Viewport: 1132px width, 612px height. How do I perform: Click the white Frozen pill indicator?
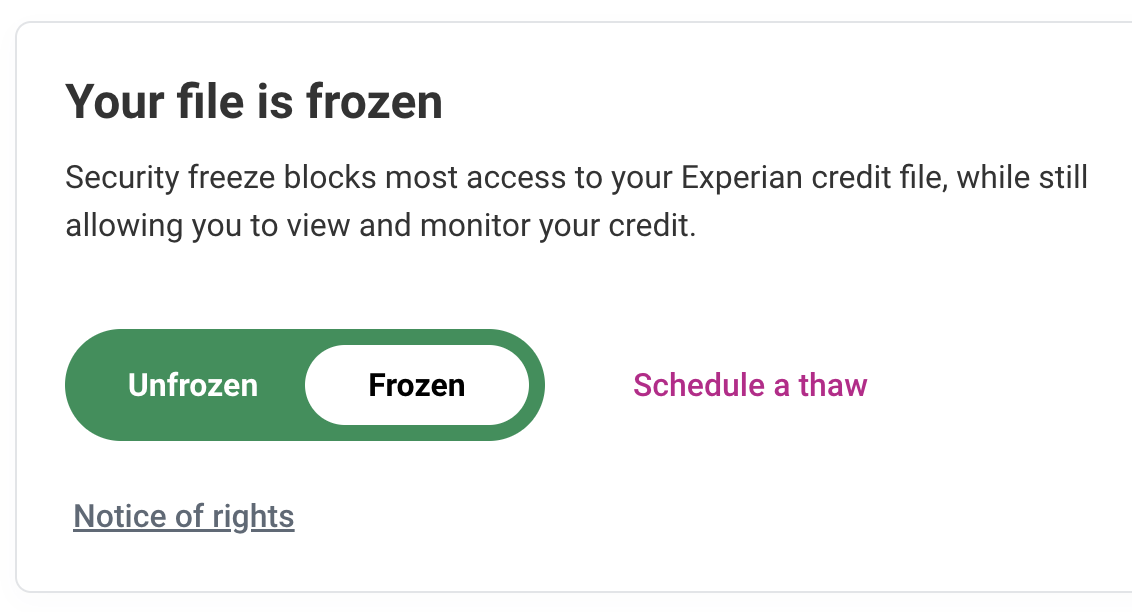[417, 384]
